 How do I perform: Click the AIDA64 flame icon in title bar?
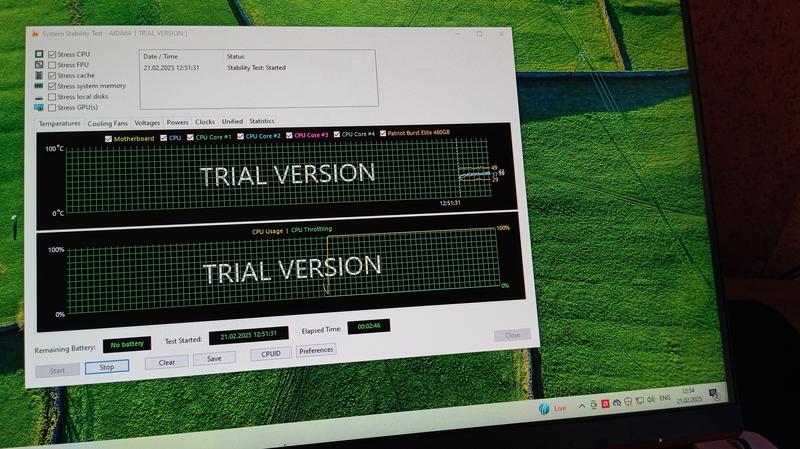coord(35,34)
